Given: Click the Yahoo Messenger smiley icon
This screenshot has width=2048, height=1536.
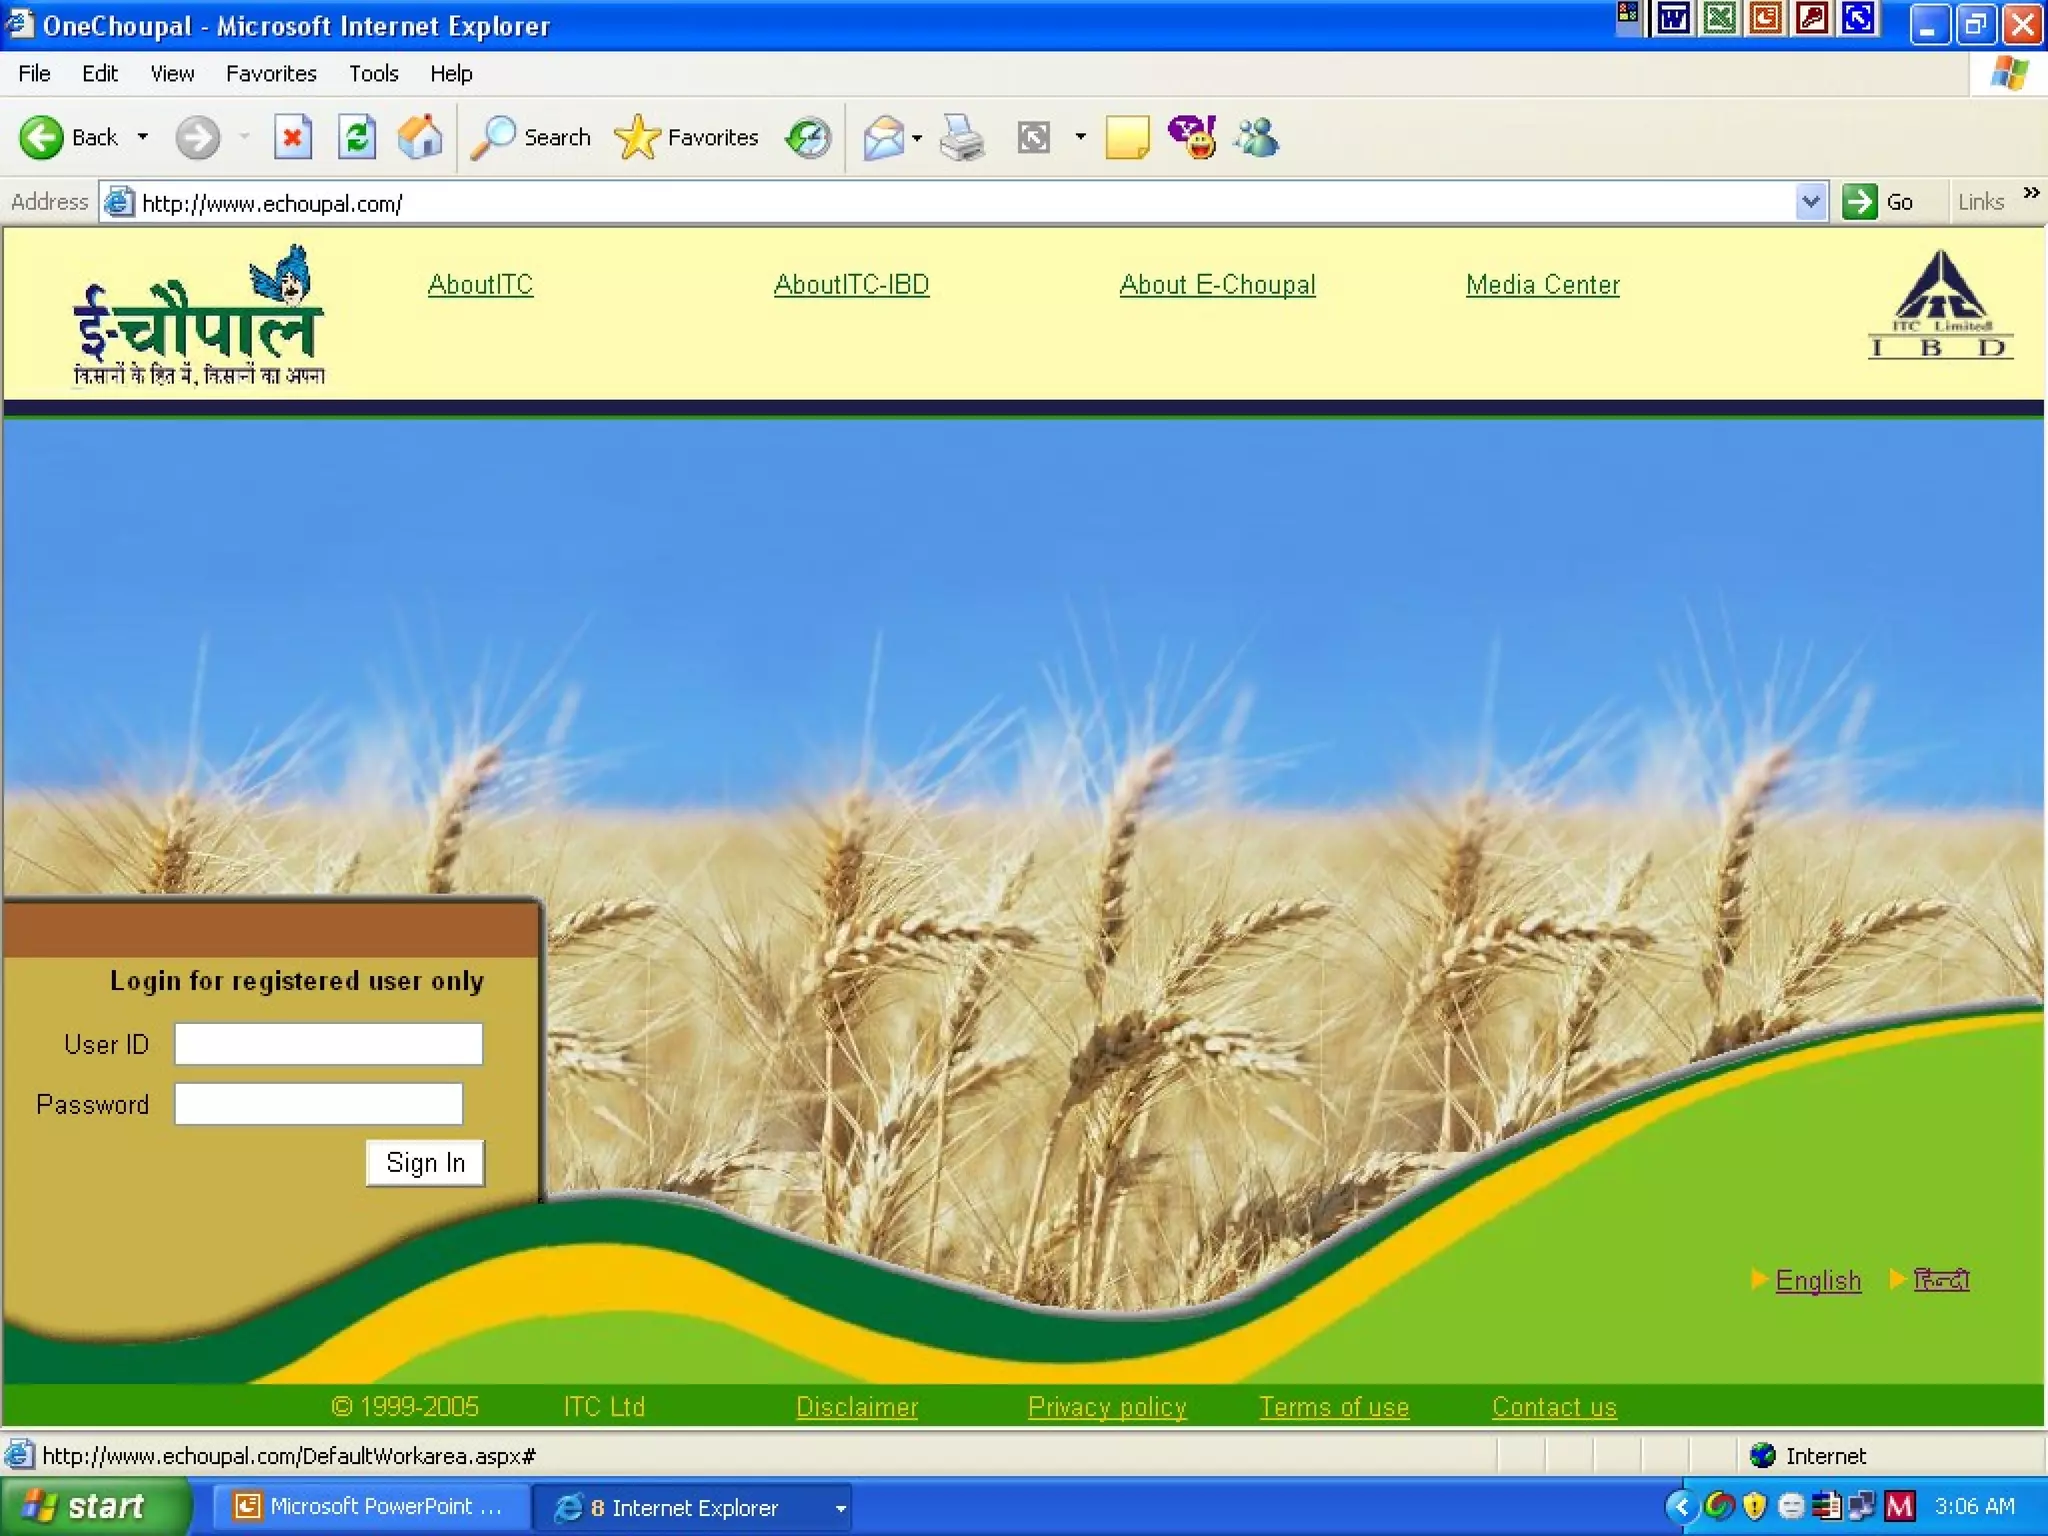Looking at the screenshot, I should tap(1192, 137).
